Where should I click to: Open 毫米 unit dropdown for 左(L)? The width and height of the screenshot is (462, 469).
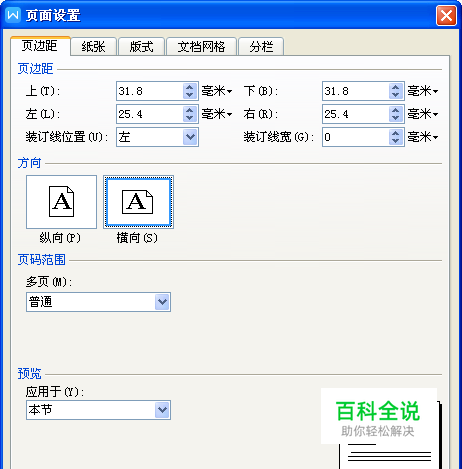217,114
